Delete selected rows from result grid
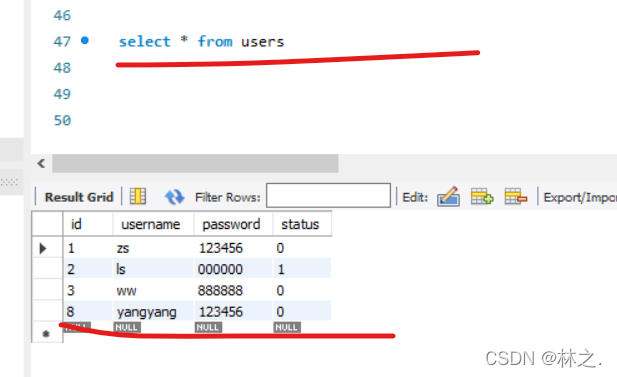Image resolution: width=617 pixels, height=377 pixels. [515, 196]
